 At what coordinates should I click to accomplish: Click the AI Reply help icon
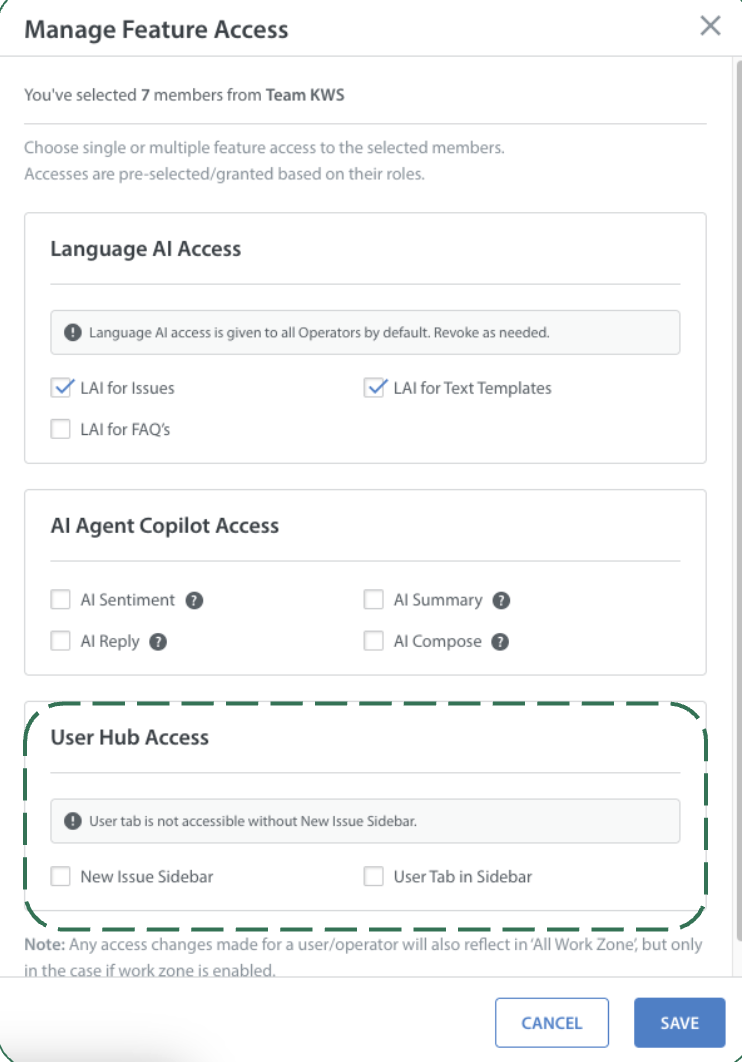(158, 642)
